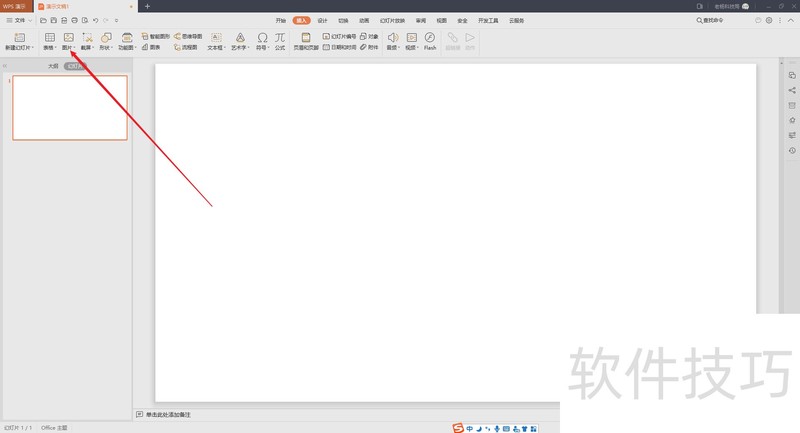Click the share icon in right sidebar
The height and width of the screenshot is (433, 800).
pyautogui.click(x=792, y=90)
